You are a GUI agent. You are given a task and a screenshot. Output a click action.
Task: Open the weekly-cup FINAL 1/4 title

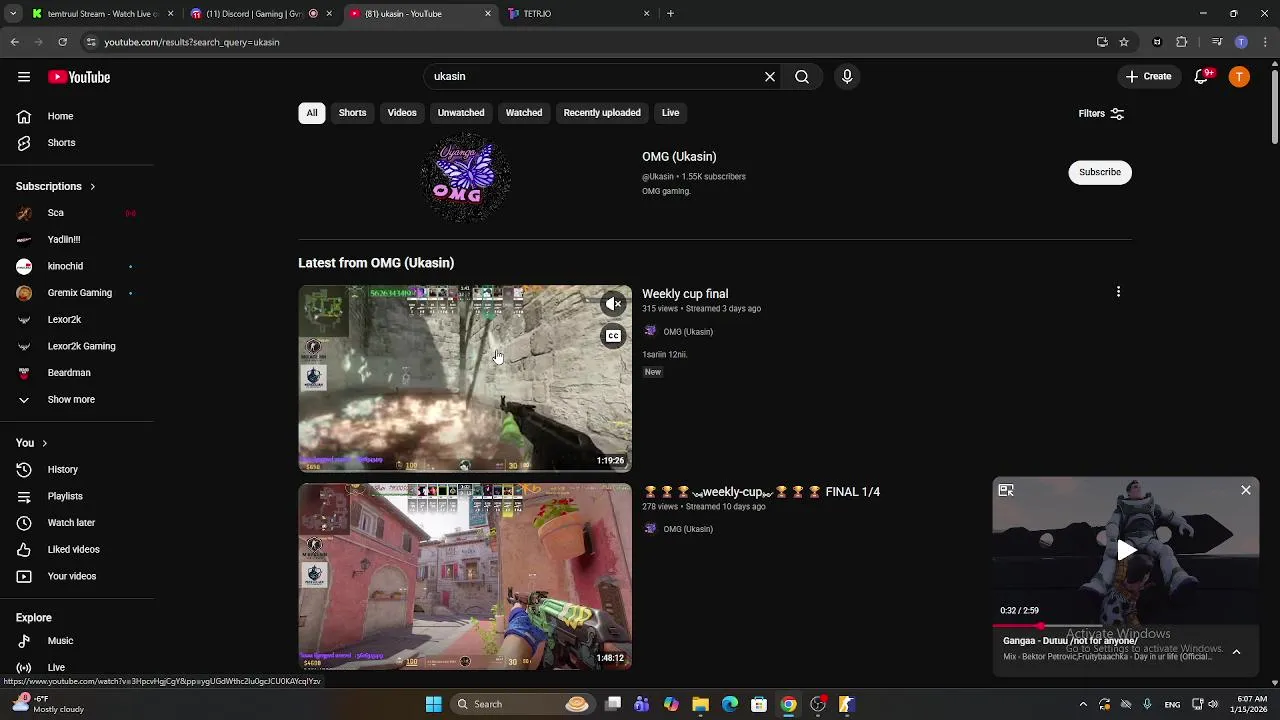pos(761,492)
